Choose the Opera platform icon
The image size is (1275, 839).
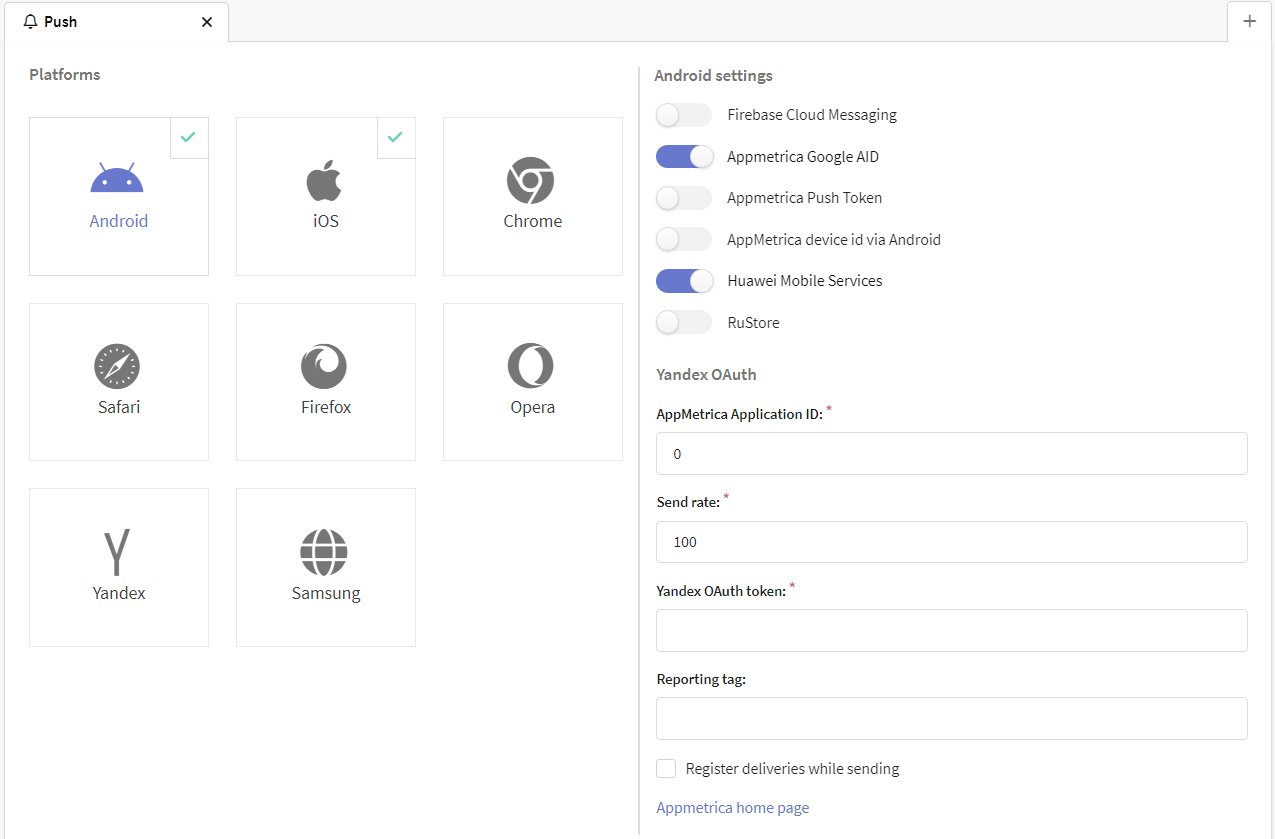coord(530,366)
